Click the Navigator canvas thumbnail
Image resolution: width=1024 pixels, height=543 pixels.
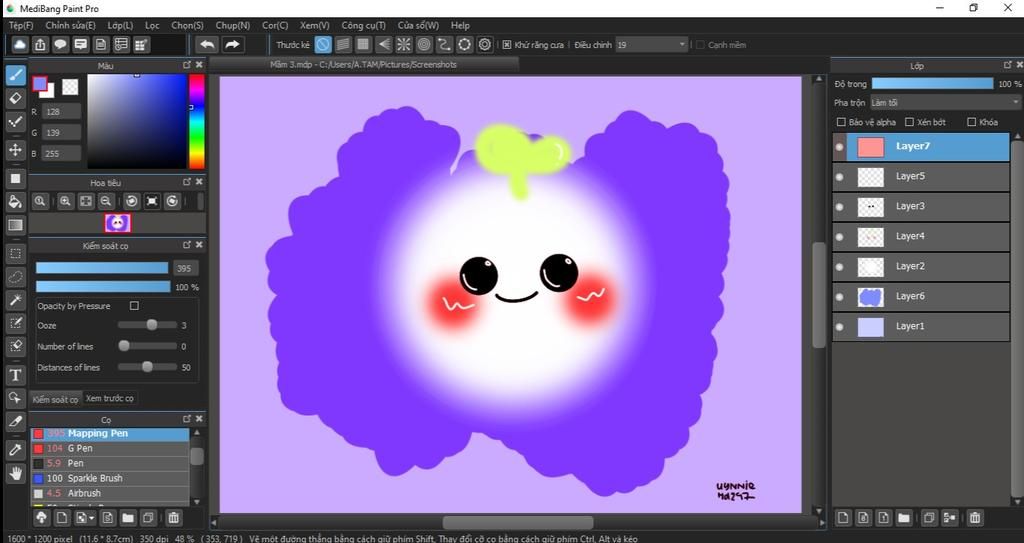118,223
